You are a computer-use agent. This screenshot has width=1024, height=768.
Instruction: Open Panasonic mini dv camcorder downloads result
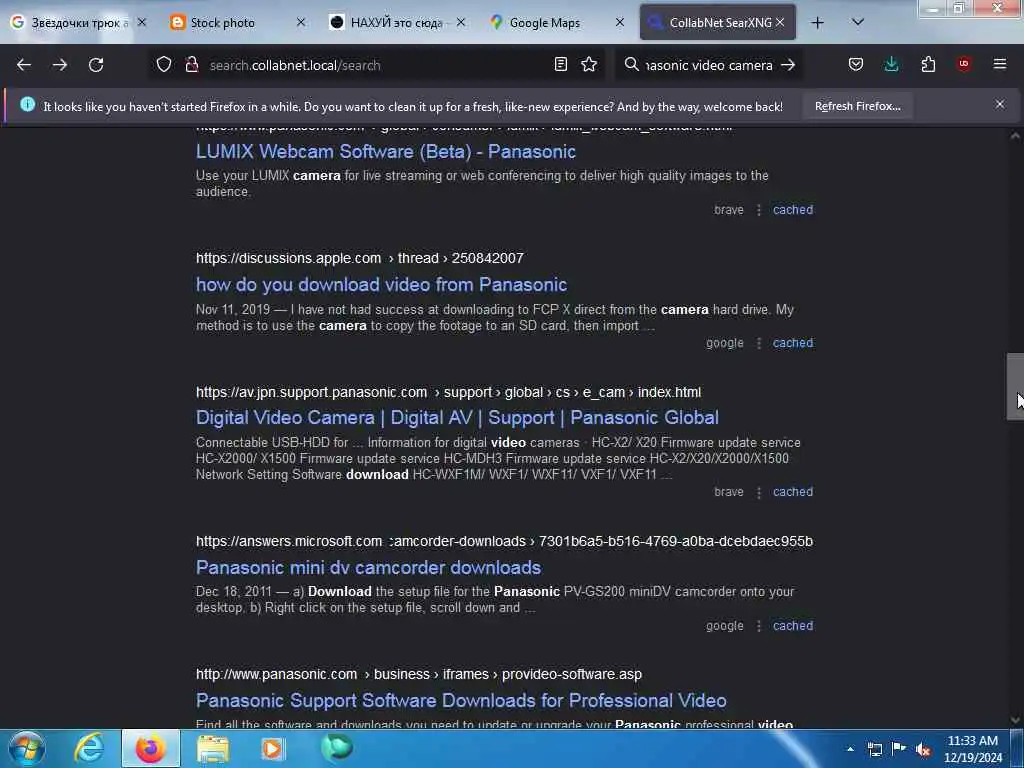368,568
